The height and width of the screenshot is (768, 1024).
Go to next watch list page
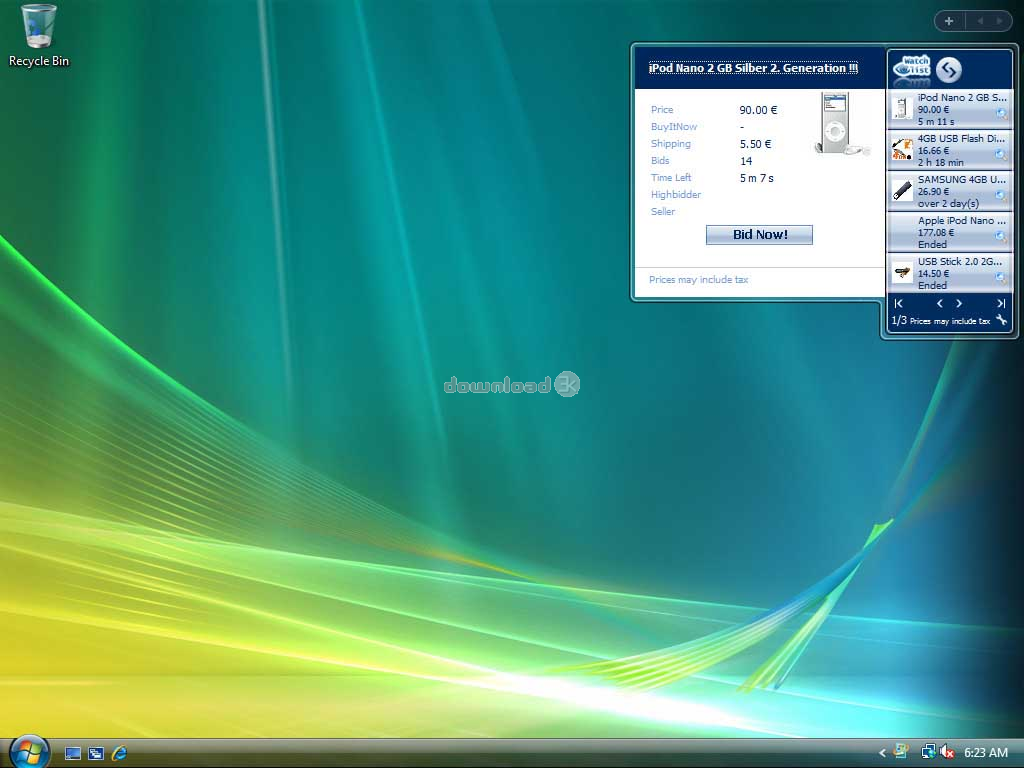tap(960, 303)
